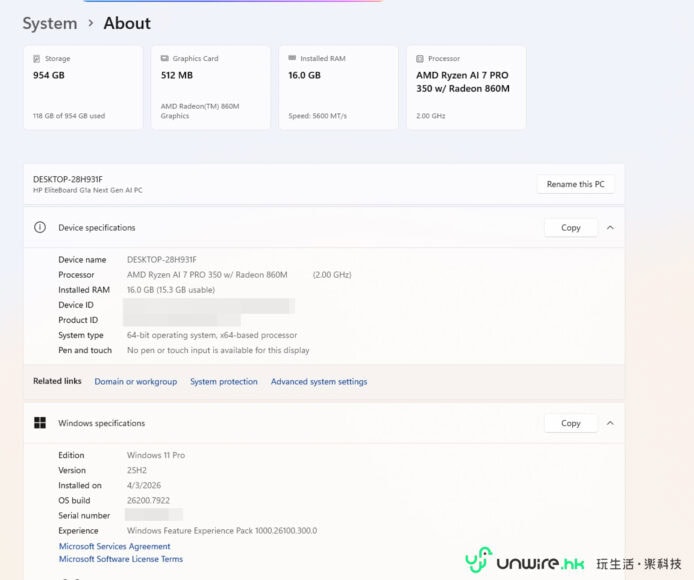Open Microsoft Software License Terms
The image size is (694, 580).
[120, 559]
